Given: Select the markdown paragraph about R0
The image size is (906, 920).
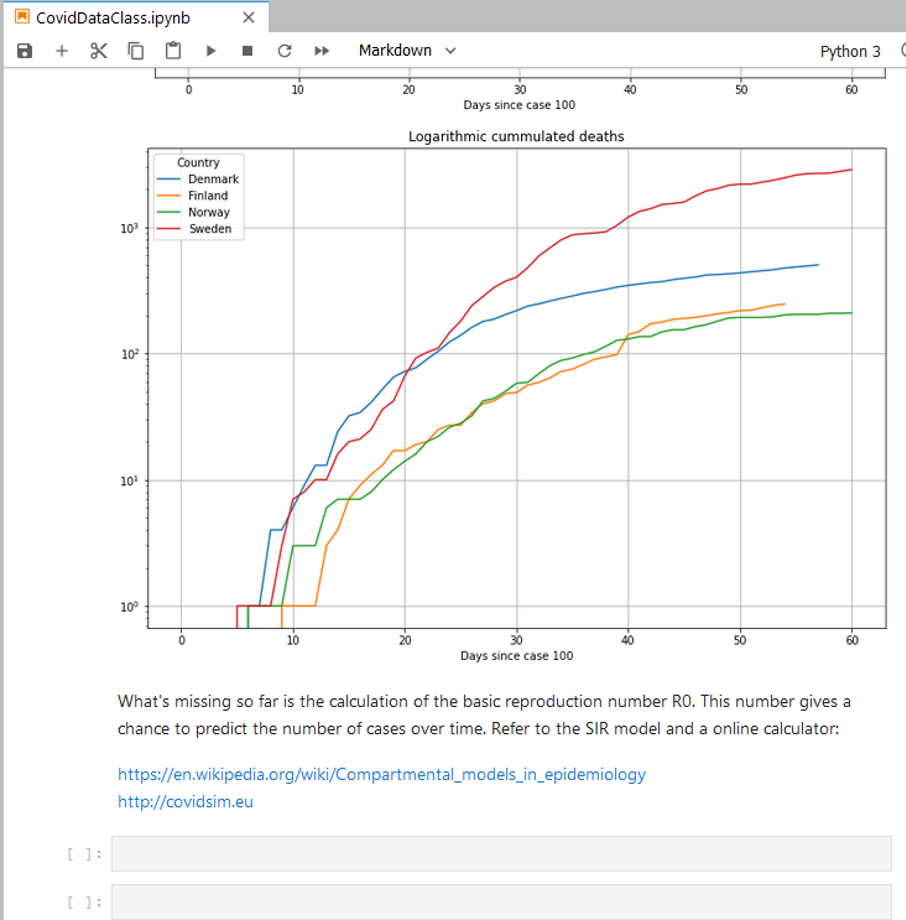Looking at the screenshot, I should click(x=484, y=715).
